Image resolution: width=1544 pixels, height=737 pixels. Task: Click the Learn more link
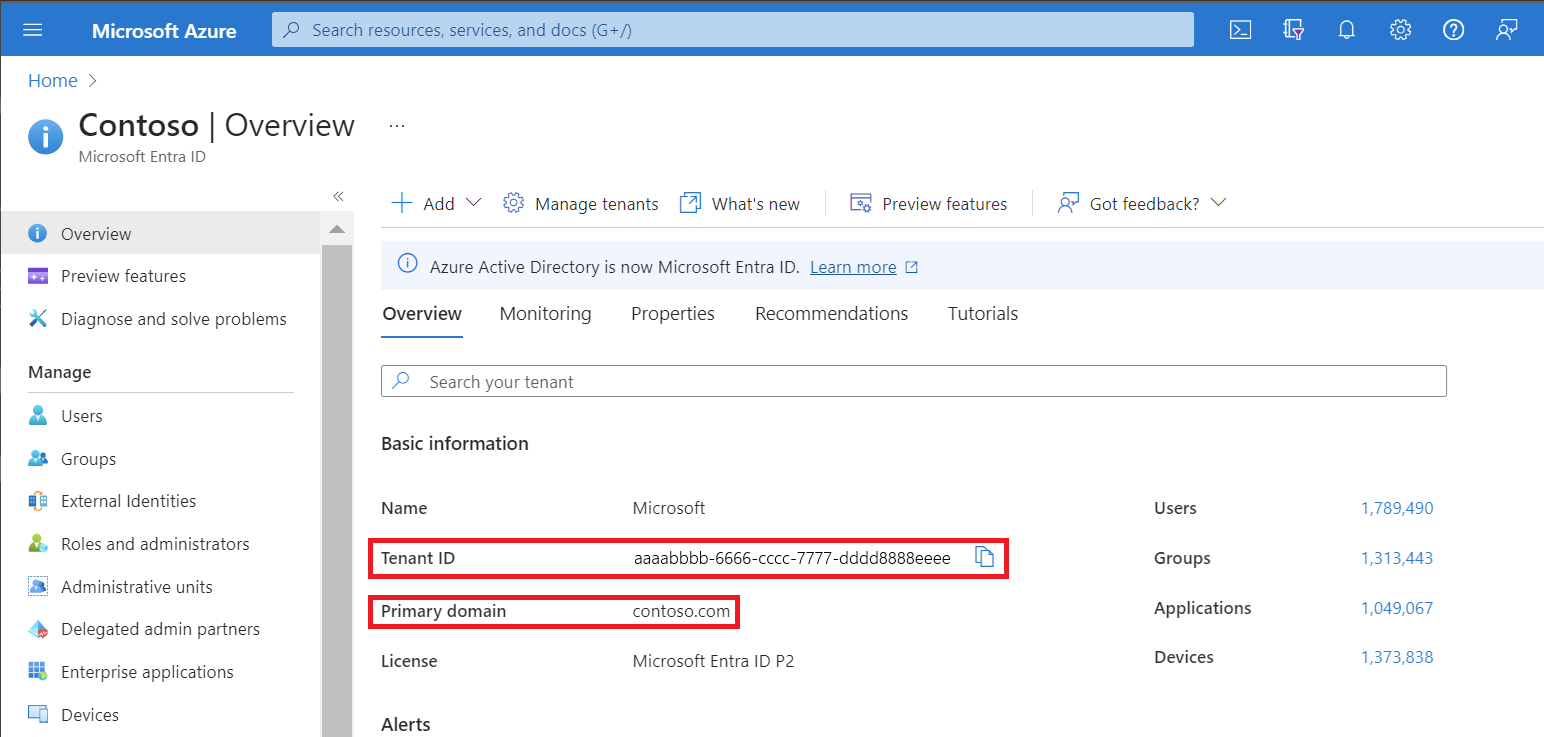(853, 267)
